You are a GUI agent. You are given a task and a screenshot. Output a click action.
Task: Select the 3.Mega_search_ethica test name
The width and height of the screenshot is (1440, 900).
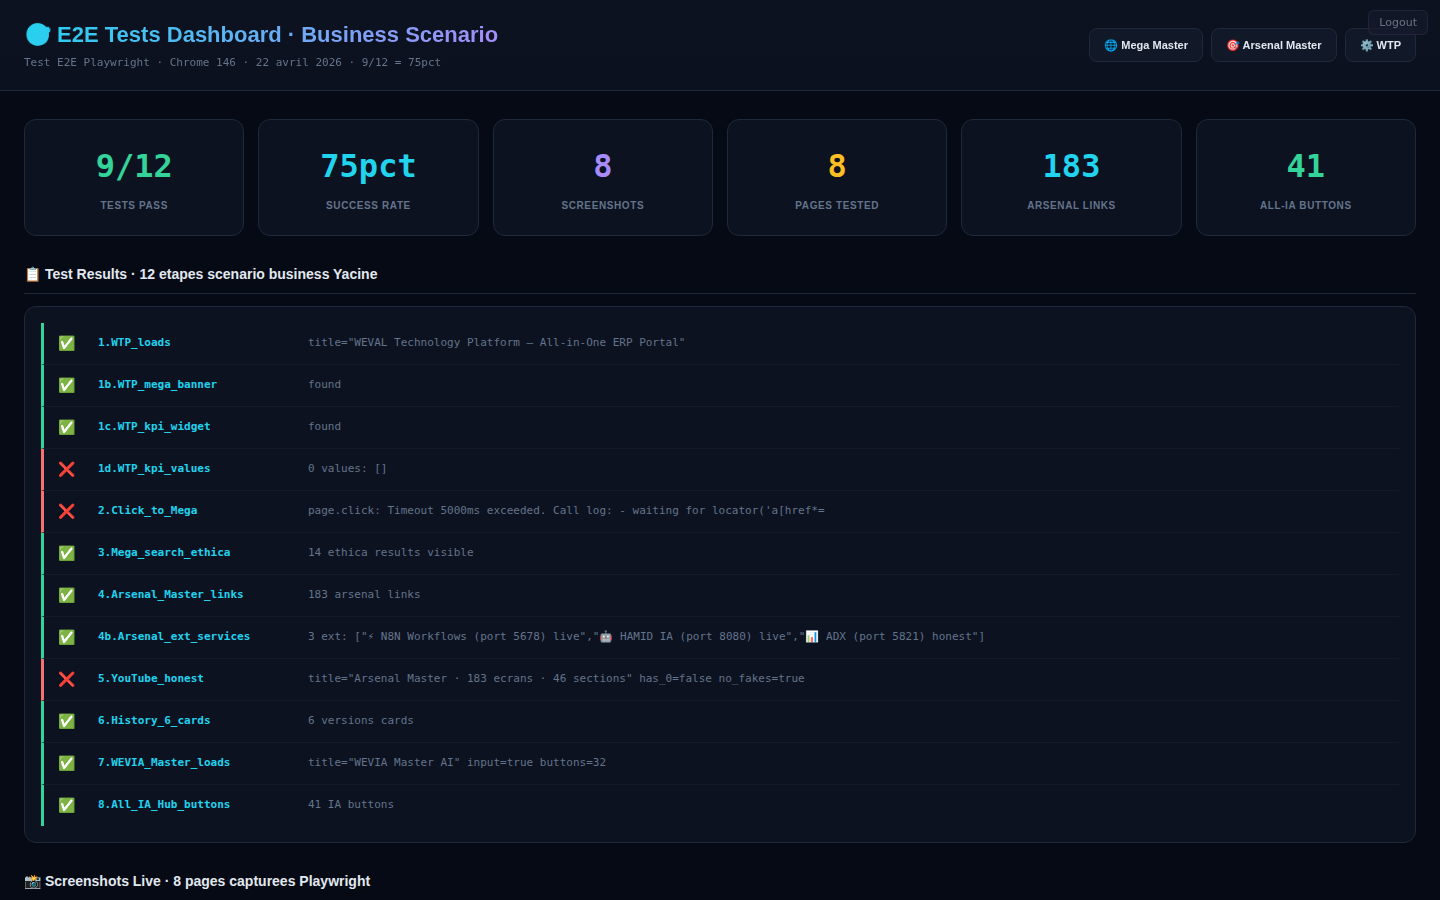tap(164, 552)
